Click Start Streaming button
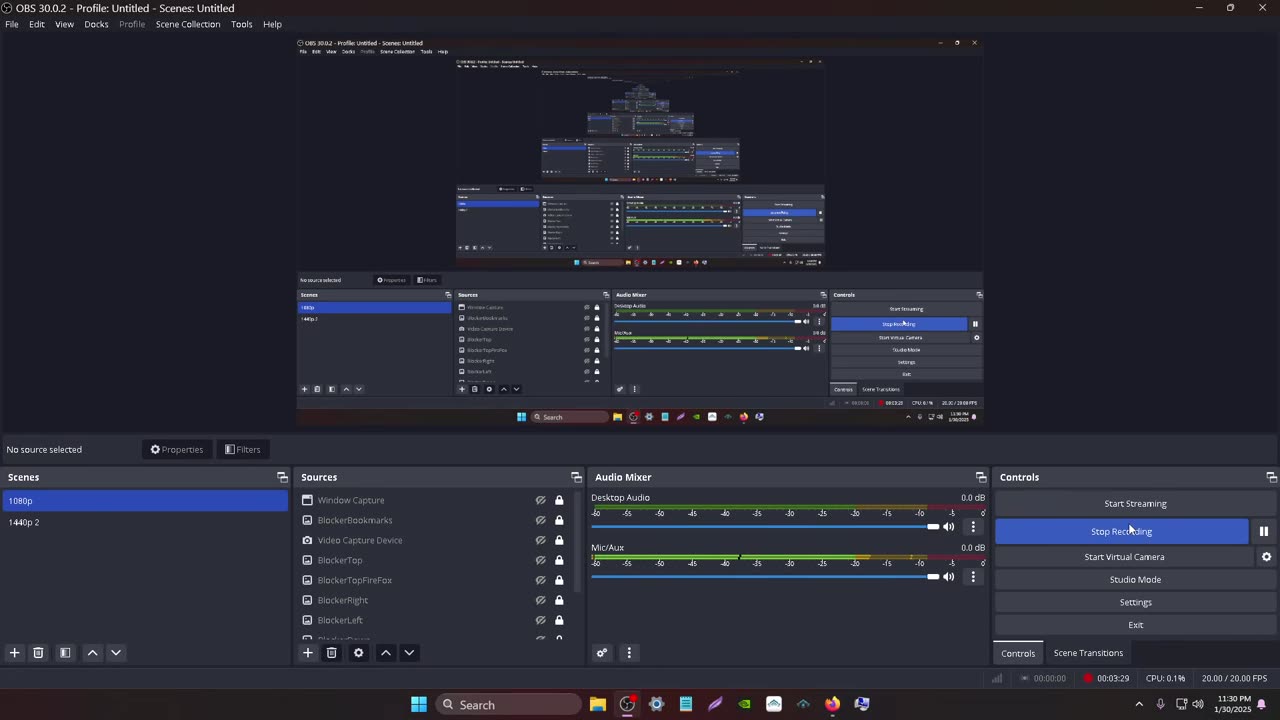1280x720 pixels. 1135,504
